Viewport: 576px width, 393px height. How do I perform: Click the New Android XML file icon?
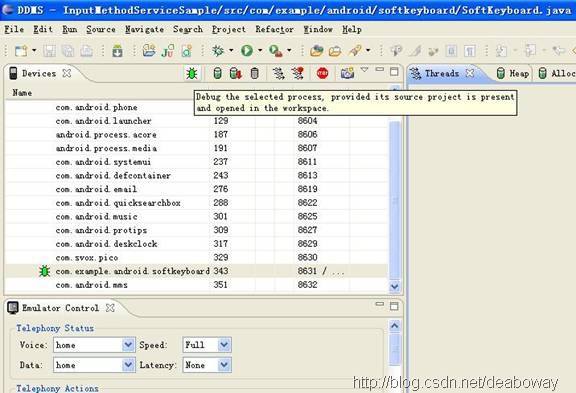(186, 51)
